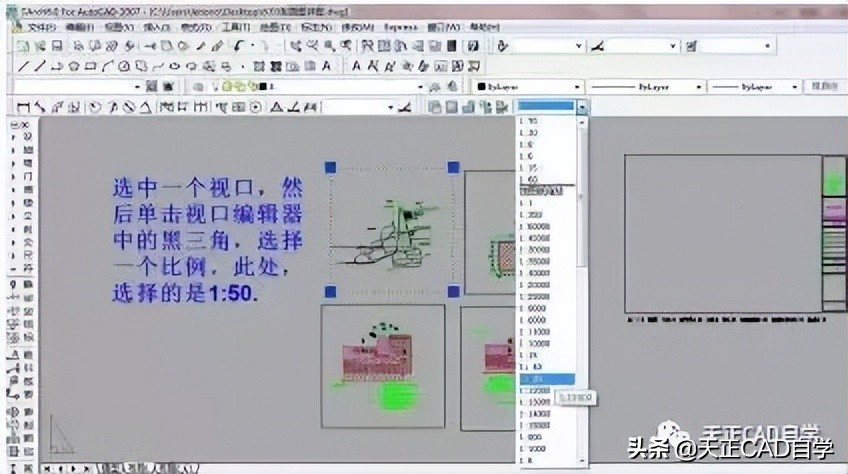This screenshot has height=474, width=848.
Task: Click the Layer Properties Manager icon
Action: [198, 87]
